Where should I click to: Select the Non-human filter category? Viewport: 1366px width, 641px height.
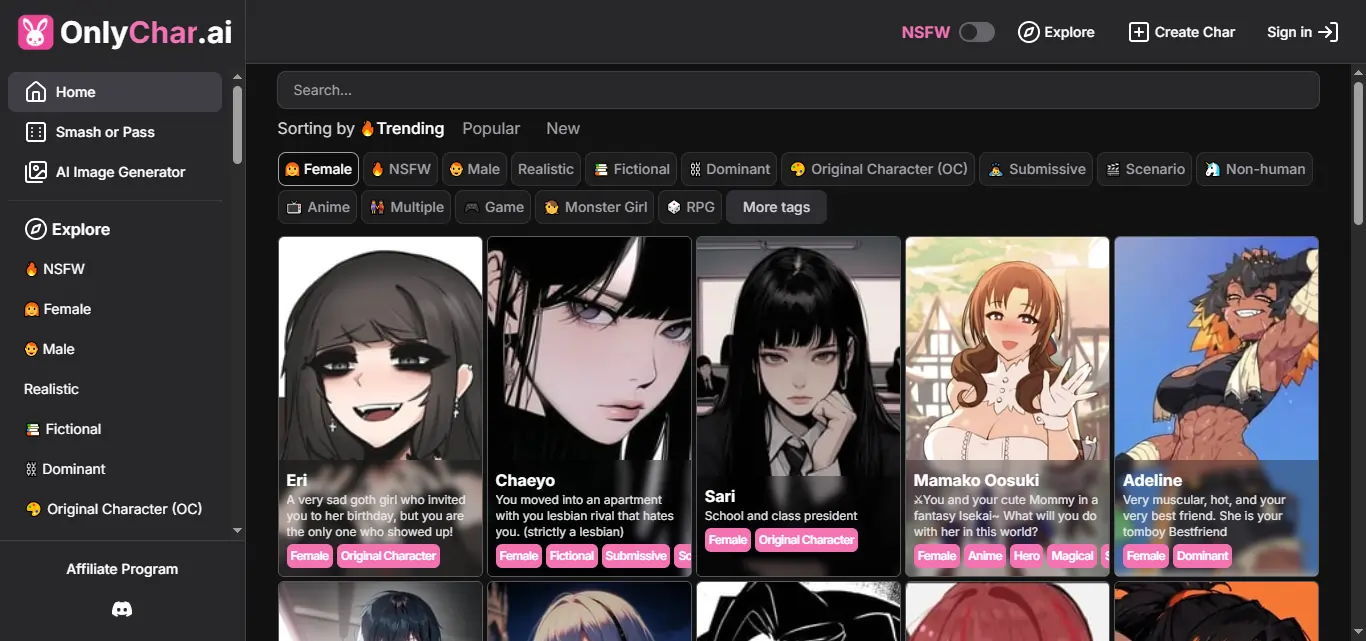point(1254,168)
